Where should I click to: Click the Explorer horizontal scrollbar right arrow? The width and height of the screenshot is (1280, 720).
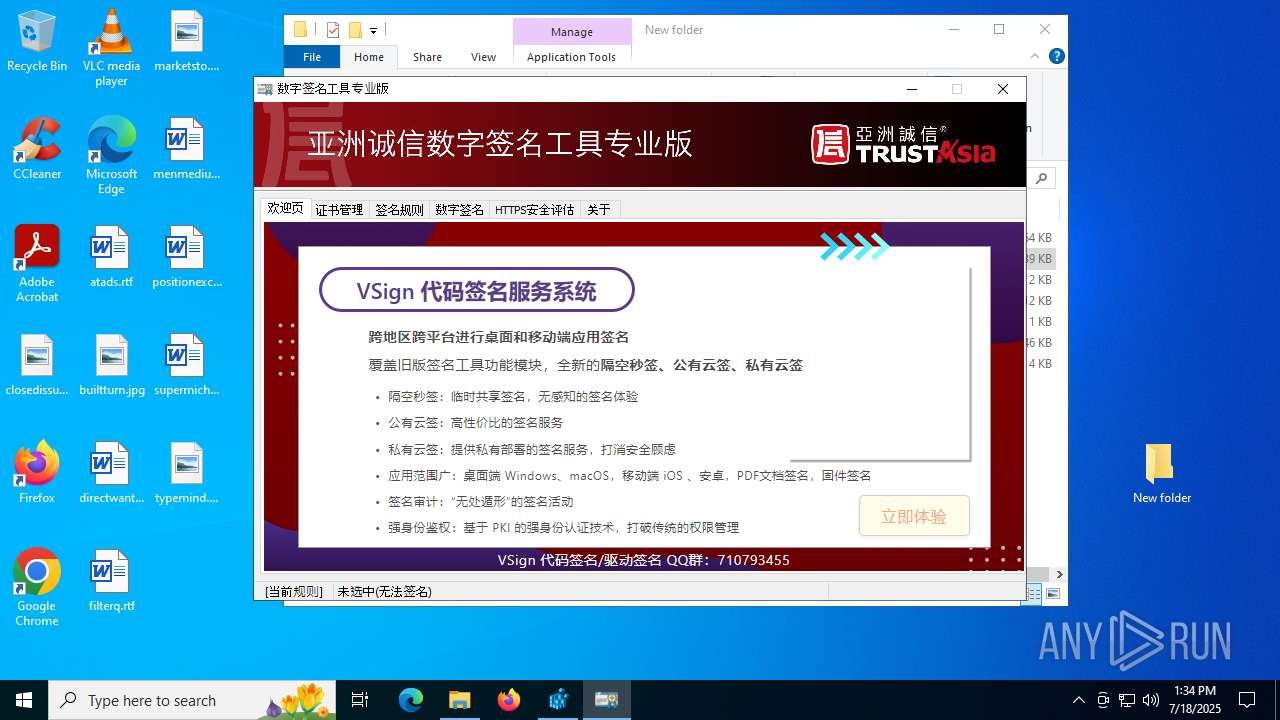click(x=1059, y=574)
